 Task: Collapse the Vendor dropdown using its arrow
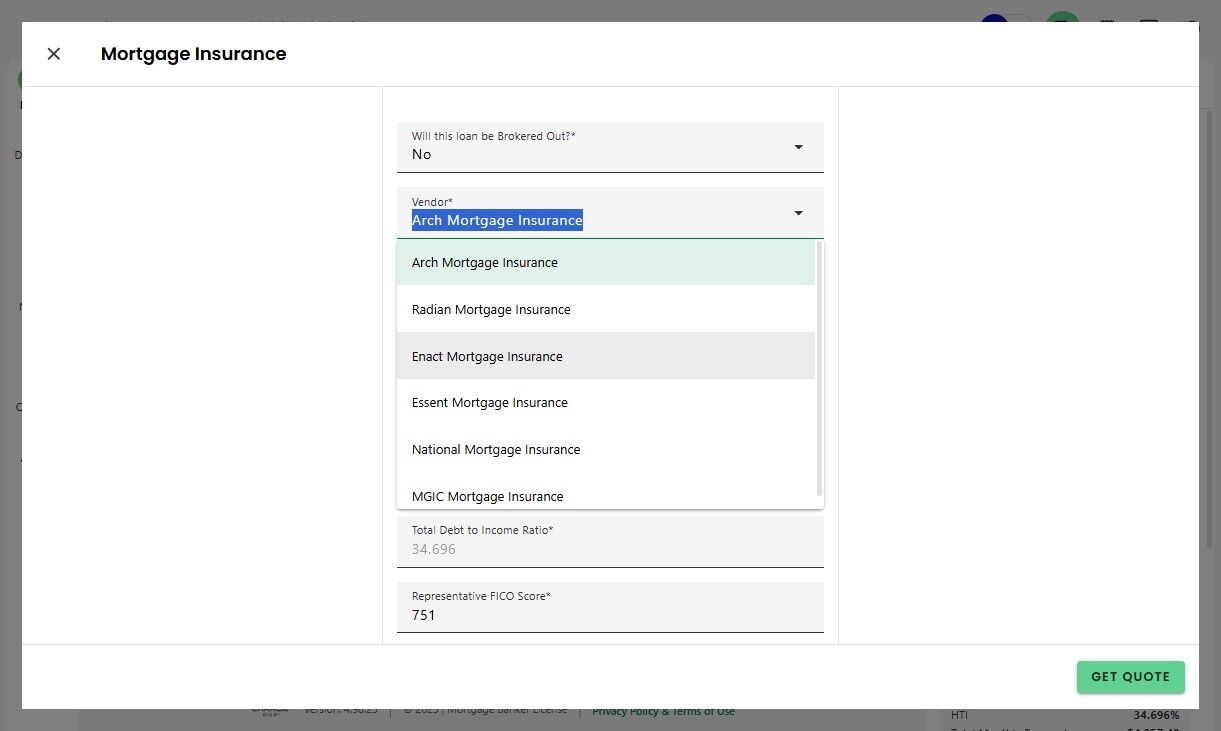coord(798,213)
